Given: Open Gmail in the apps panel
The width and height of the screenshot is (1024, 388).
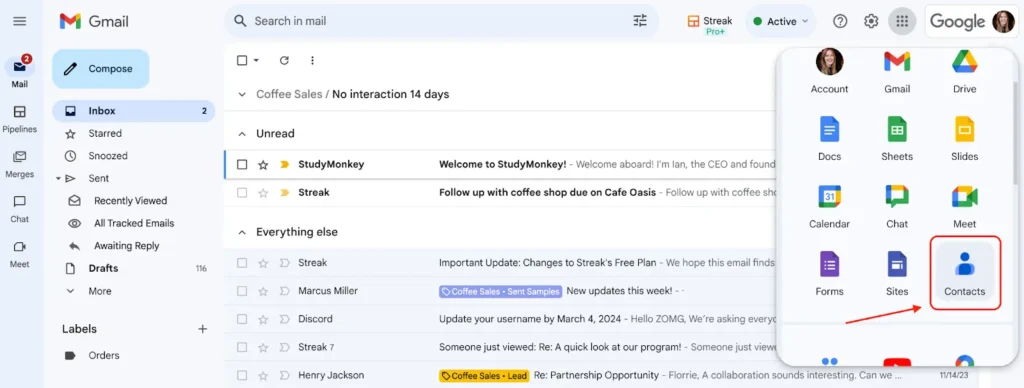Looking at the screenshot, I should pos(897,72).
